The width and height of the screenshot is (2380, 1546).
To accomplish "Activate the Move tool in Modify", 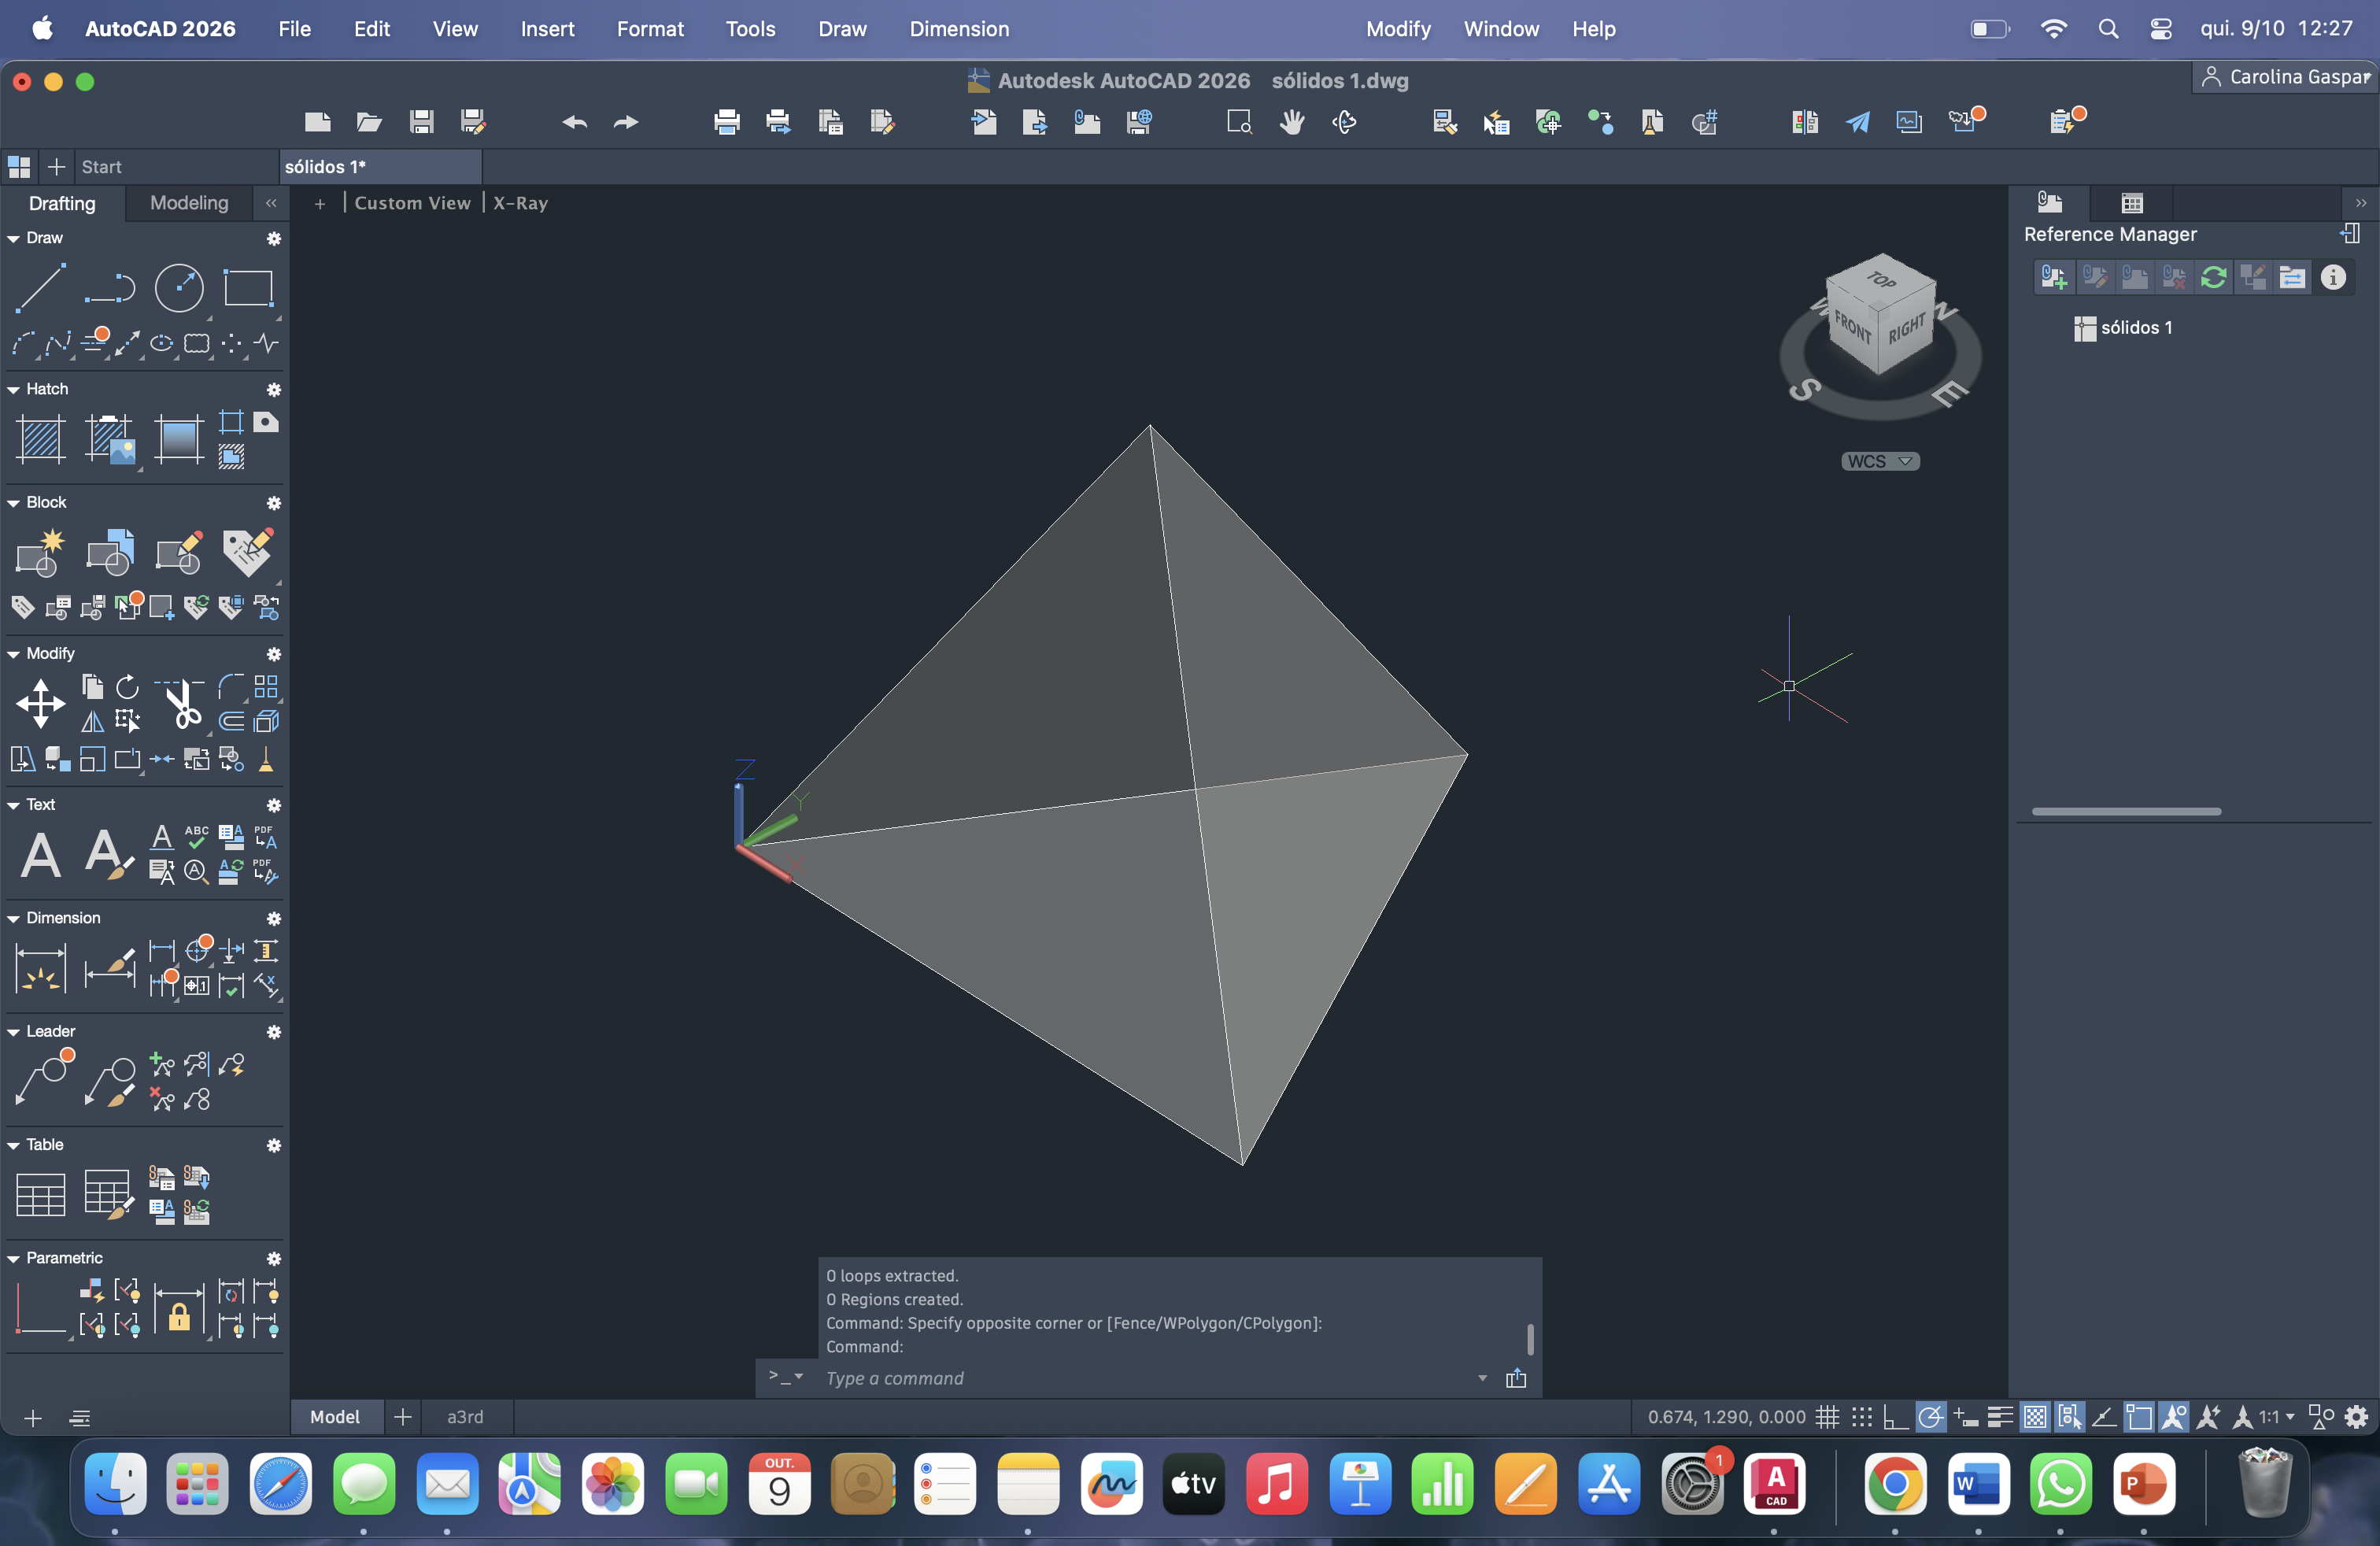I will 40,703.
